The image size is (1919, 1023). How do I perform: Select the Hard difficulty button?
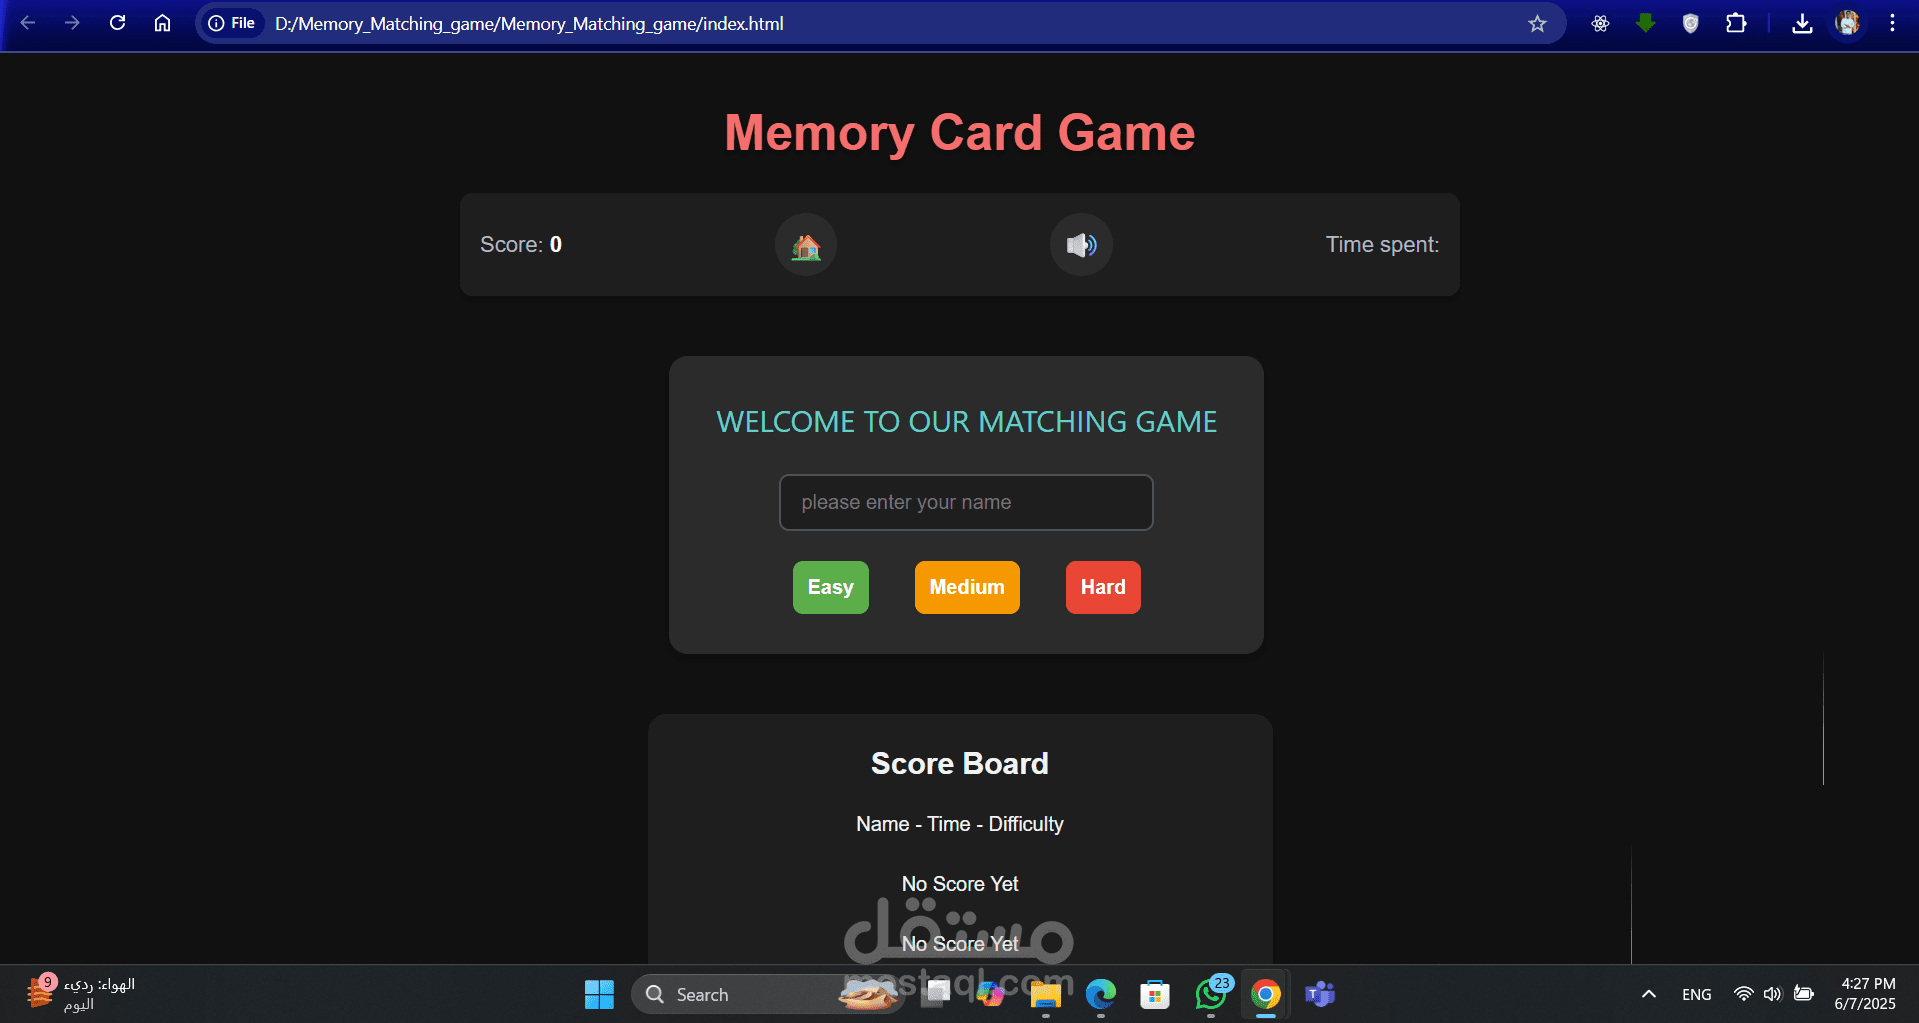point(1103,587)
